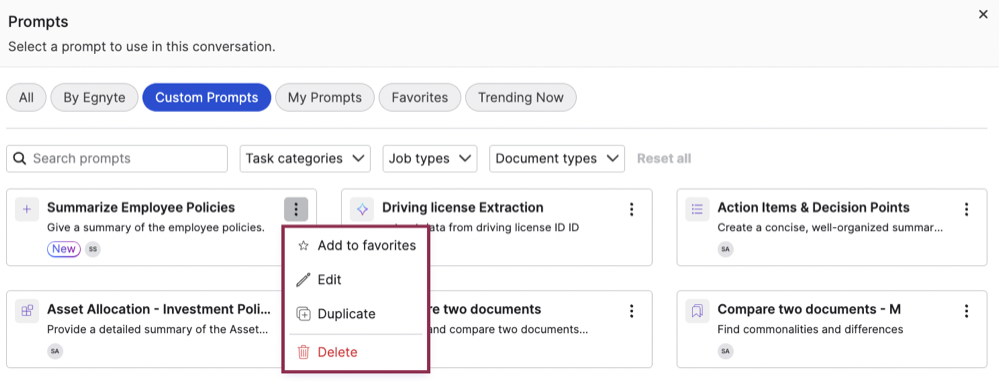Open the Action Items & Decision Points title
The height and width of the screenshot is (381, 999).
point(814,208)
